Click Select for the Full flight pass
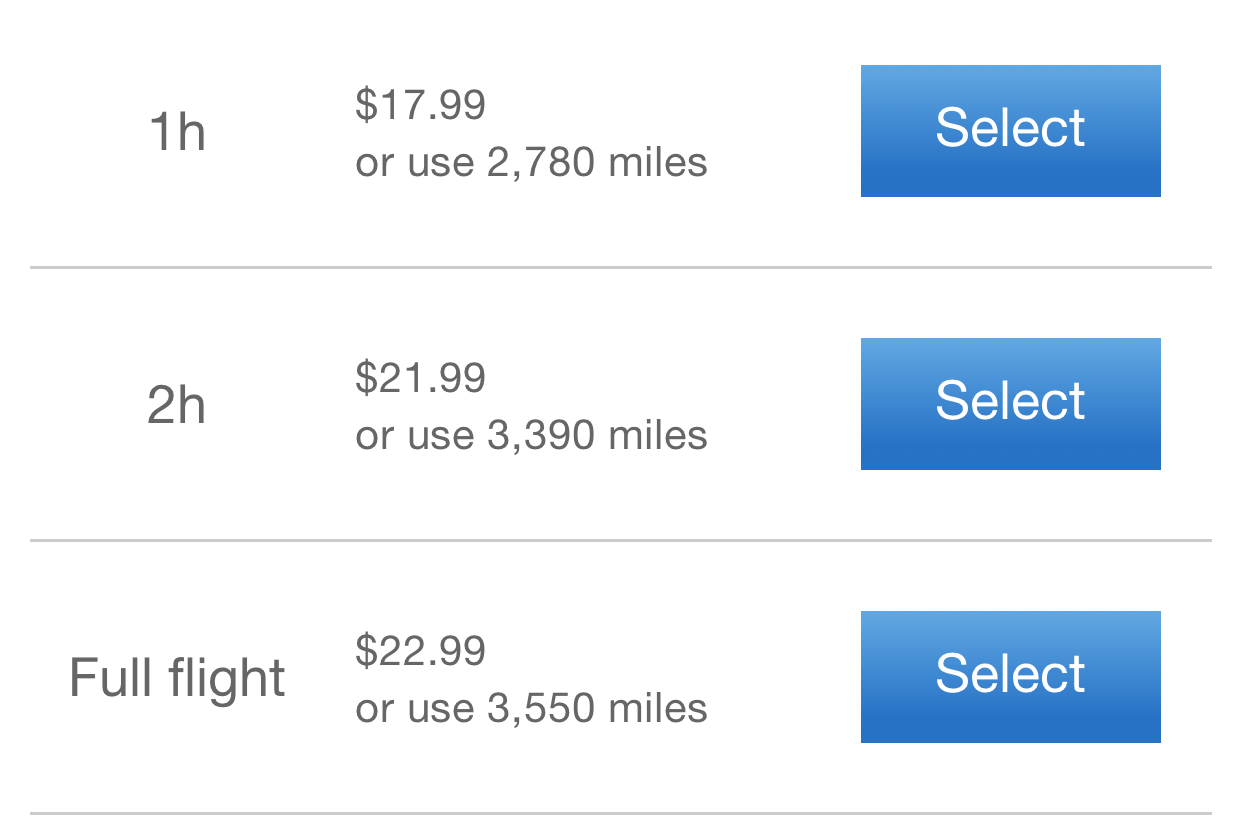Viewport: 1242px width, 828px height. point(1010,677)
